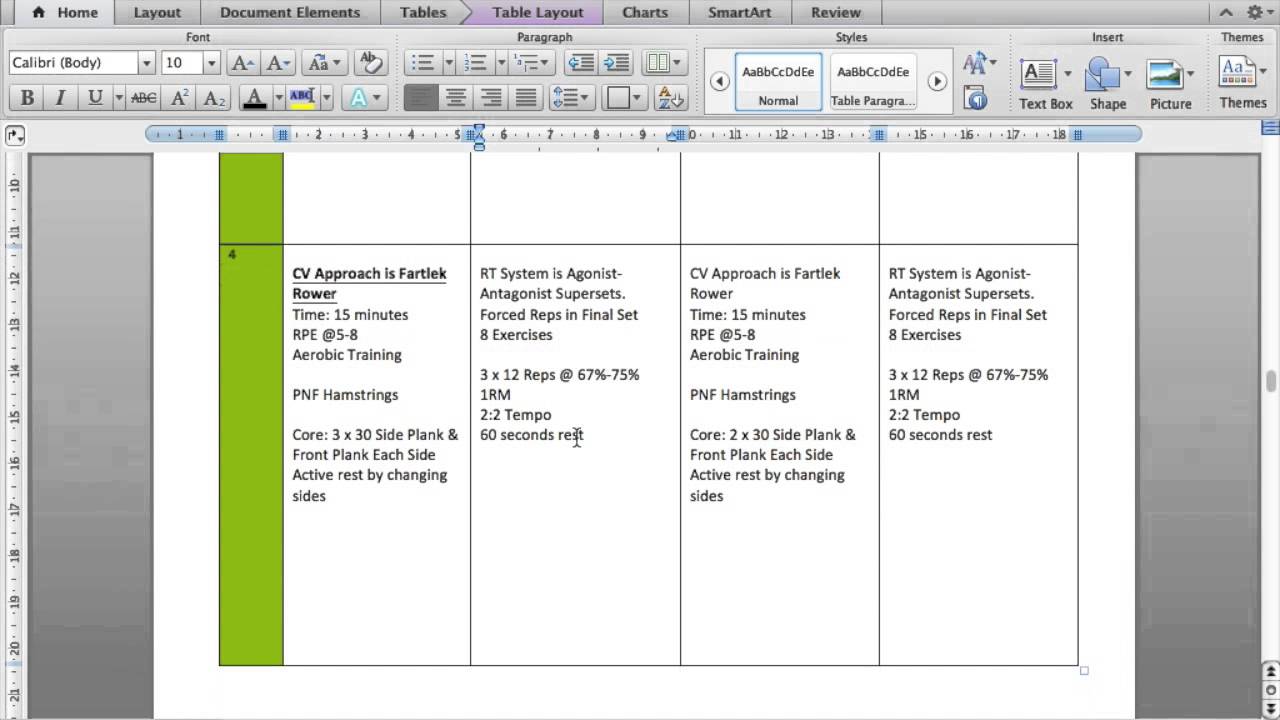Apply the Normal style

coord(778,81)
